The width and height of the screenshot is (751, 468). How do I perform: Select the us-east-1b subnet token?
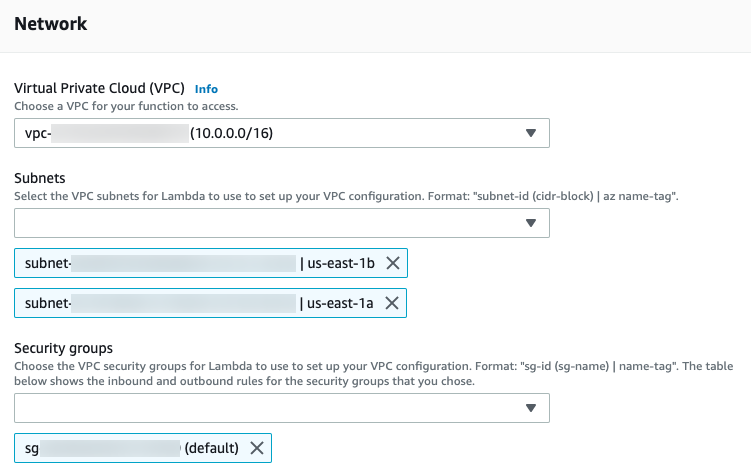point(211,263)
